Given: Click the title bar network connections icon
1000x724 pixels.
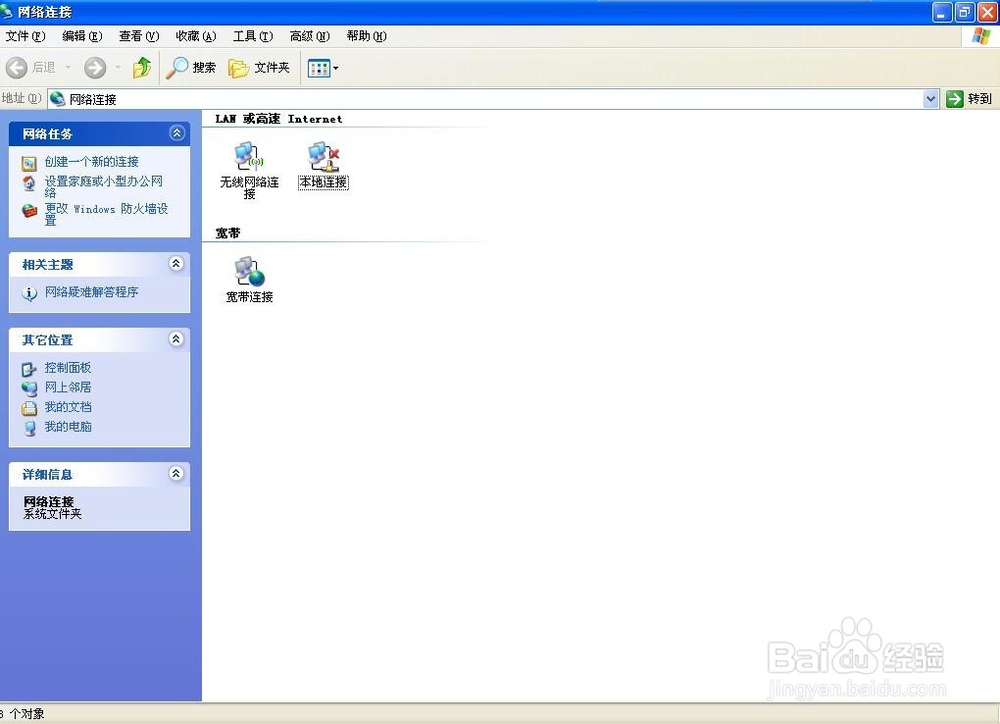Looking at the screenshot, I should pos(6,11).
